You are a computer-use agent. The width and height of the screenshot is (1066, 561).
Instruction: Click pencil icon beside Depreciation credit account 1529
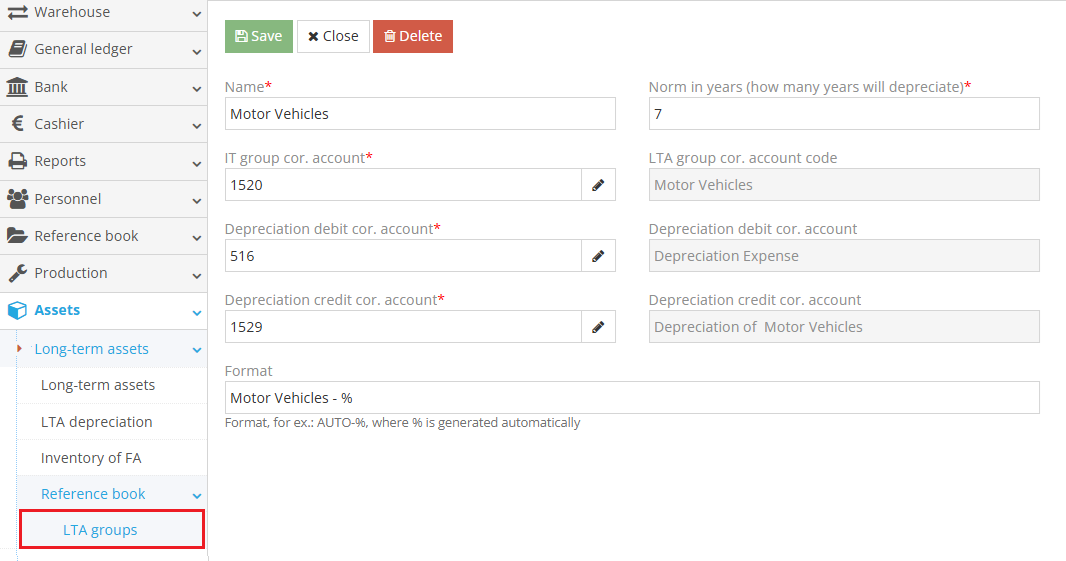[598, 327]
